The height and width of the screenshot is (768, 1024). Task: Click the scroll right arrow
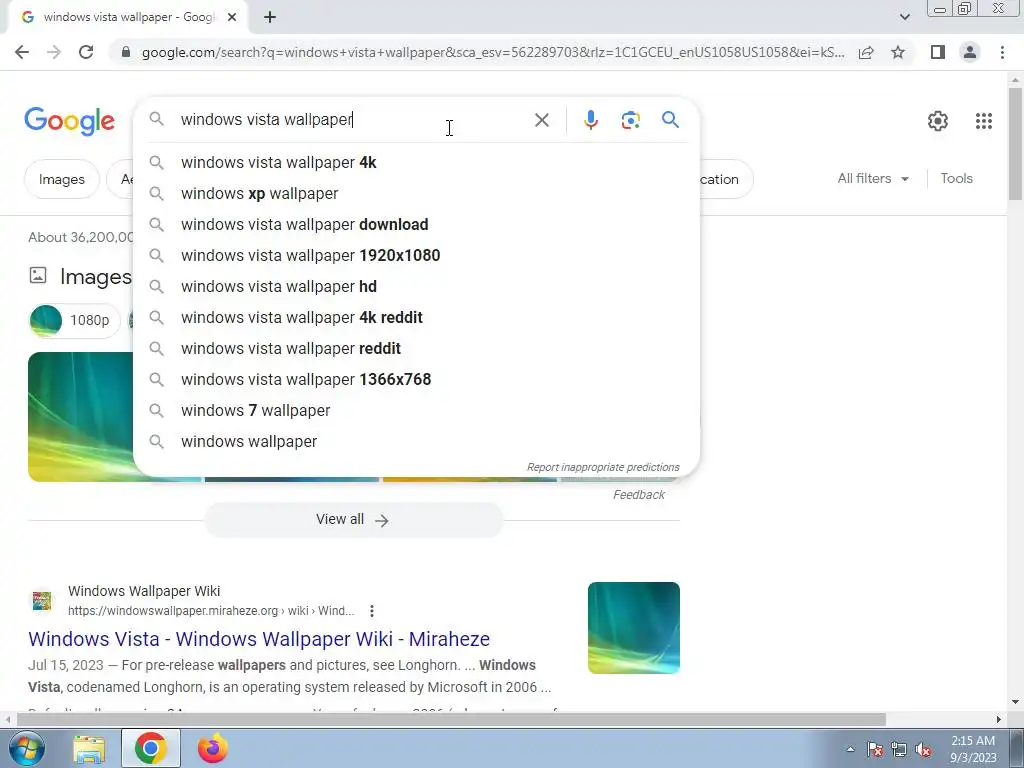(x=999, y=720)
